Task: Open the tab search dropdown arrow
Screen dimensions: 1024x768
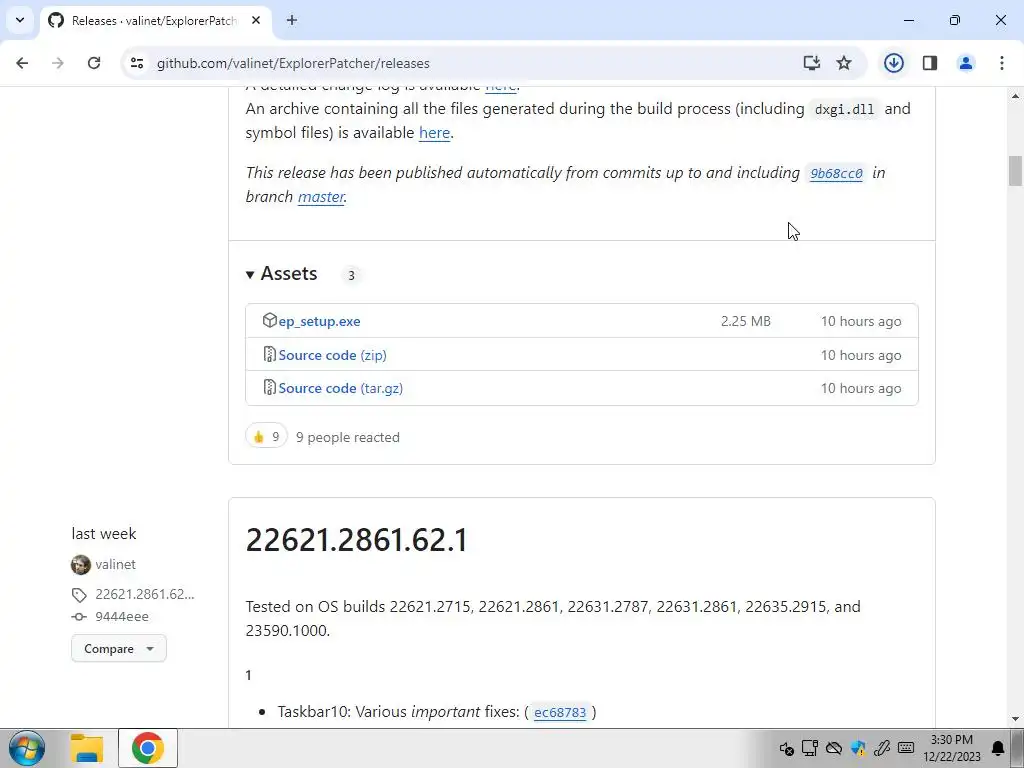Action: point(20,20)
